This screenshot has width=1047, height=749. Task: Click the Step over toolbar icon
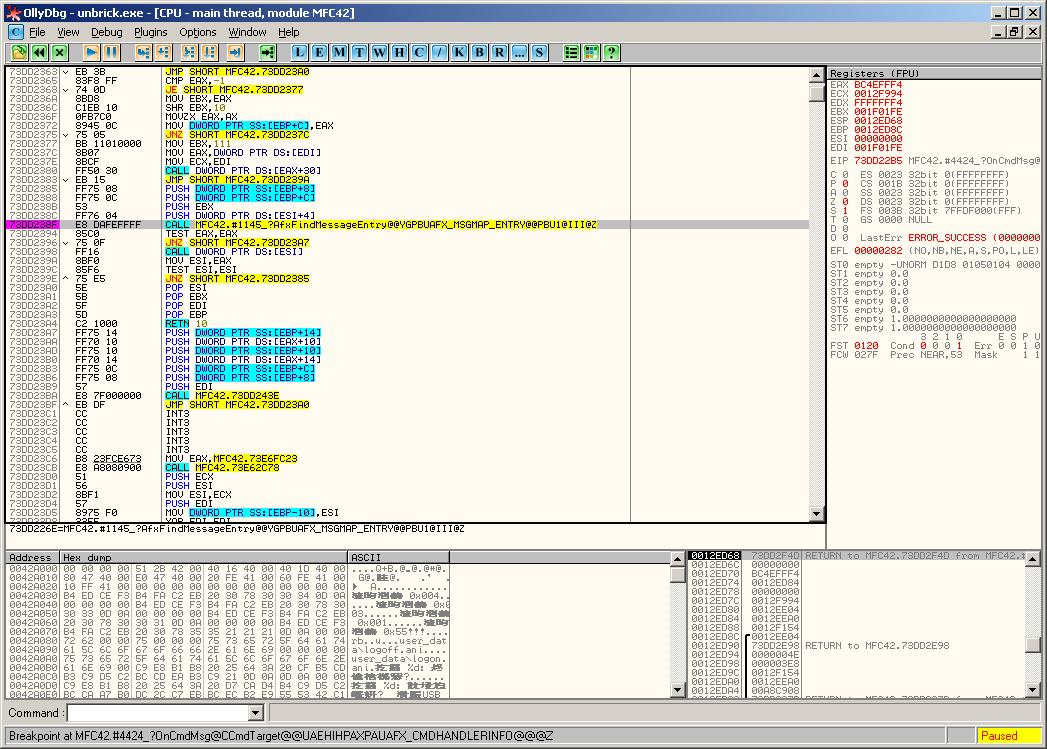[x=163, y=52]
